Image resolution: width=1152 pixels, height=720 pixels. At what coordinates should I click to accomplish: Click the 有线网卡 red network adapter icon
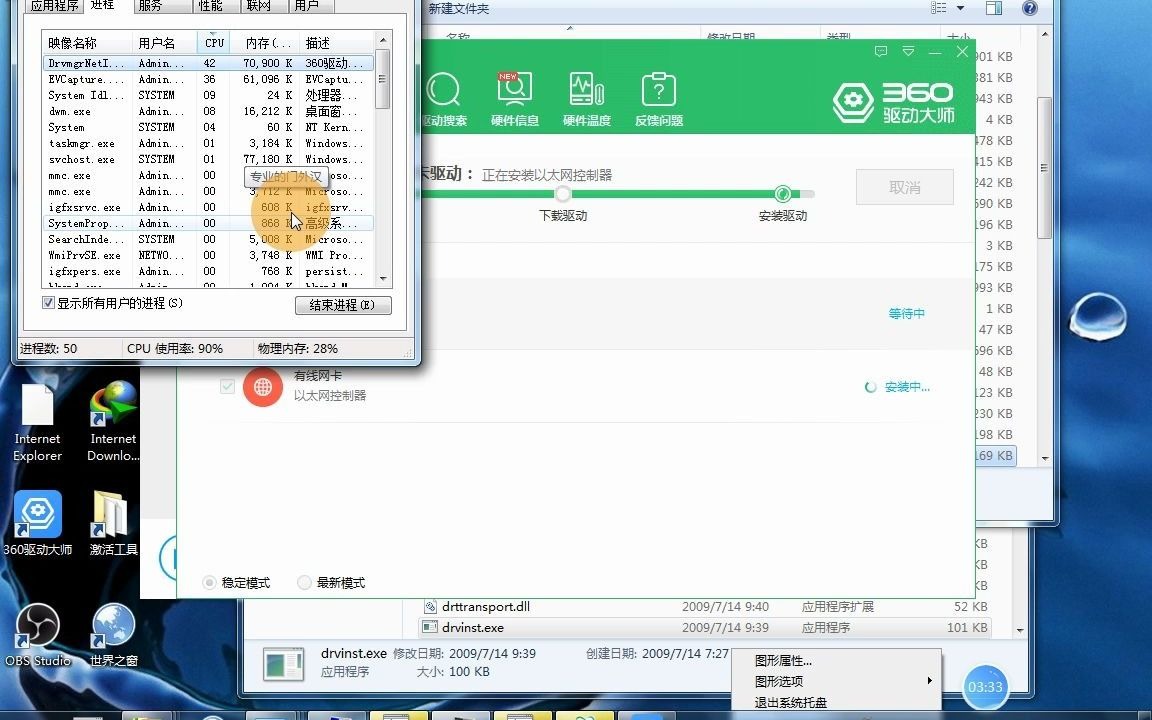click(x=263, y=387)
